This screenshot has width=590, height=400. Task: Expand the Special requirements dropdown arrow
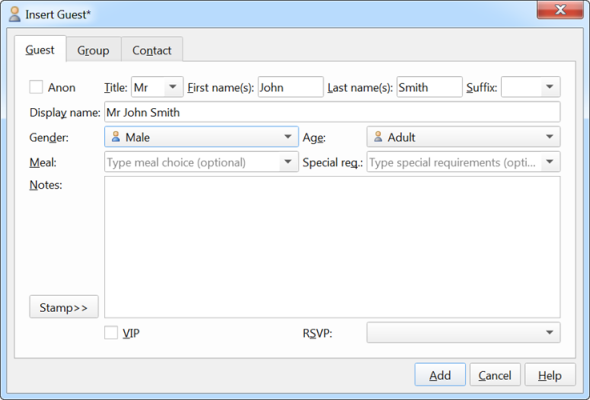550,162
